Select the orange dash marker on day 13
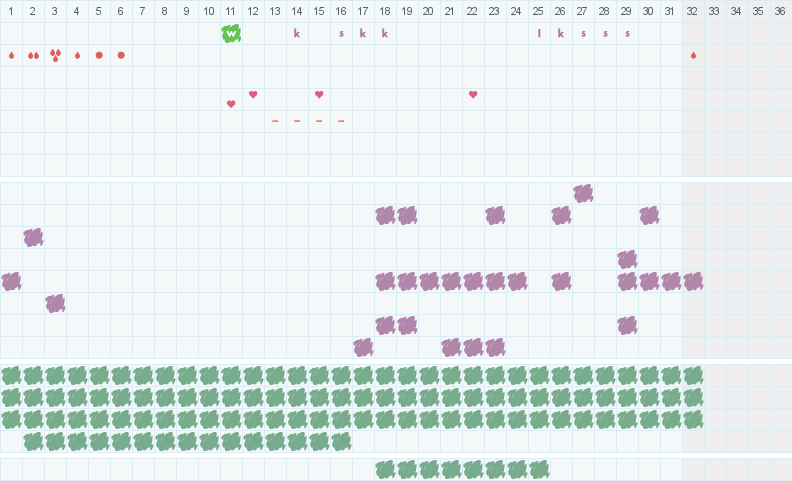Image resolution: width=792 pixels, height=481 pixels. point(275,121)
